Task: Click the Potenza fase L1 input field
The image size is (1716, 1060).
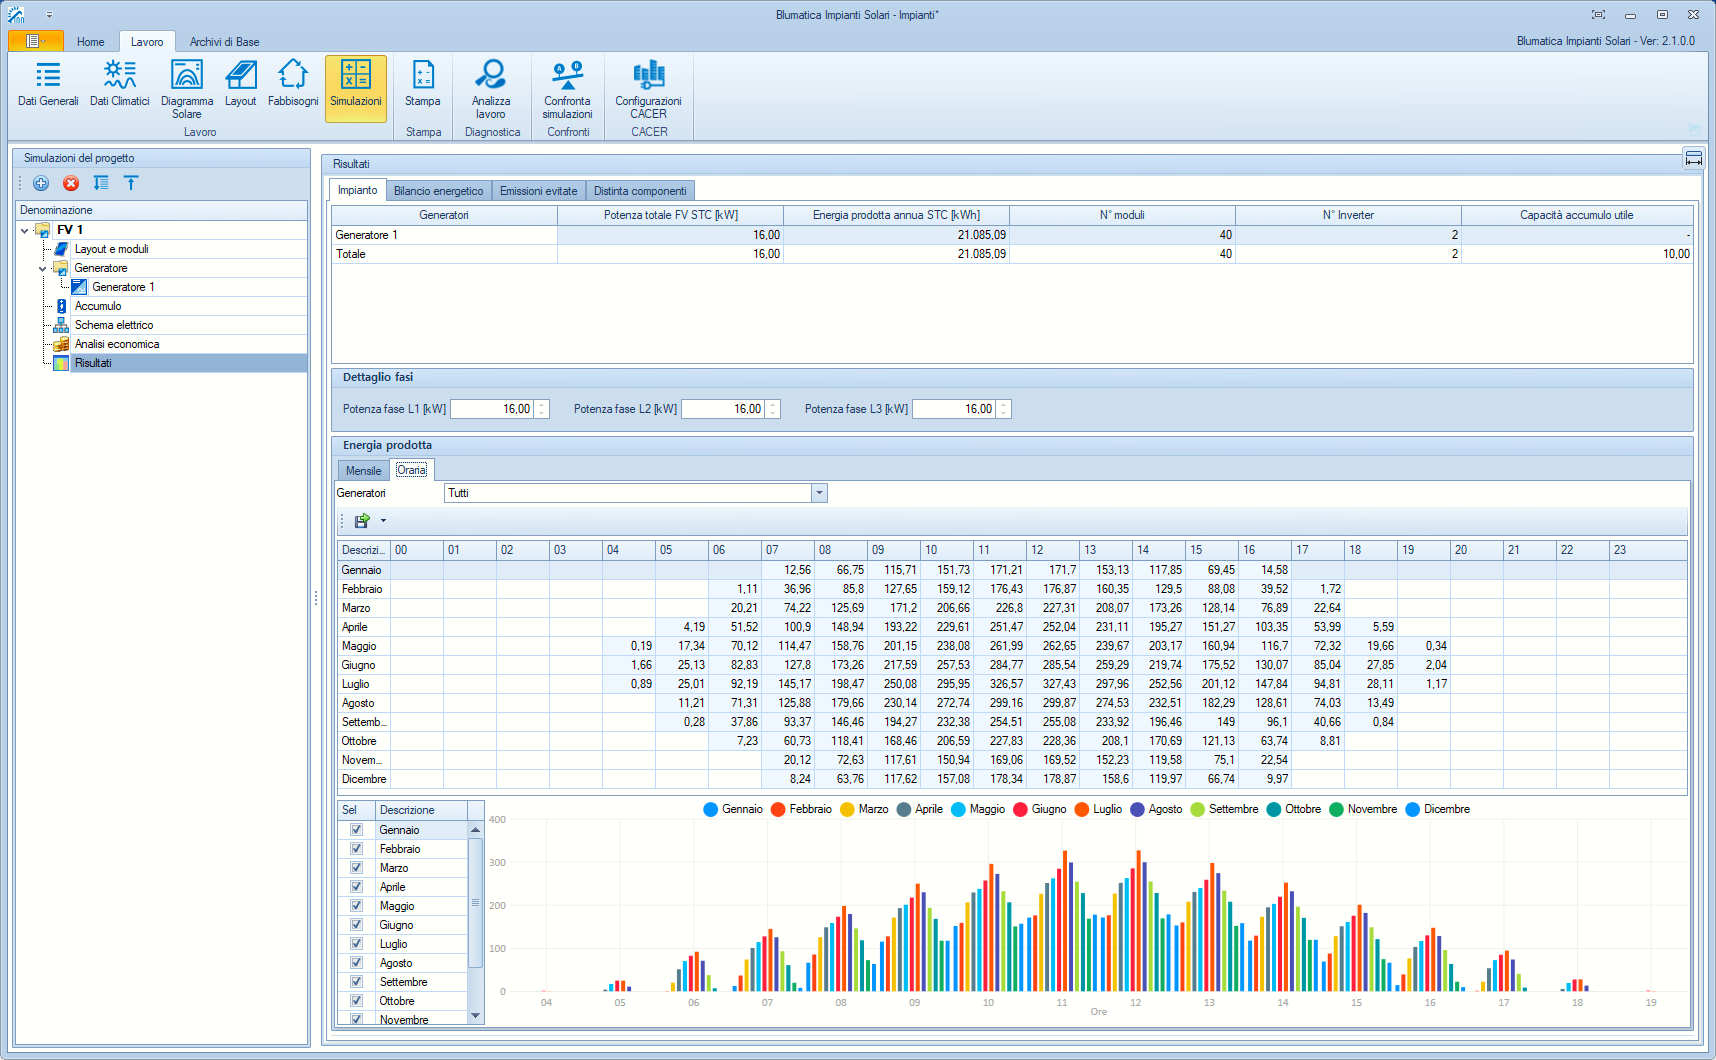Action: [492, 409]
